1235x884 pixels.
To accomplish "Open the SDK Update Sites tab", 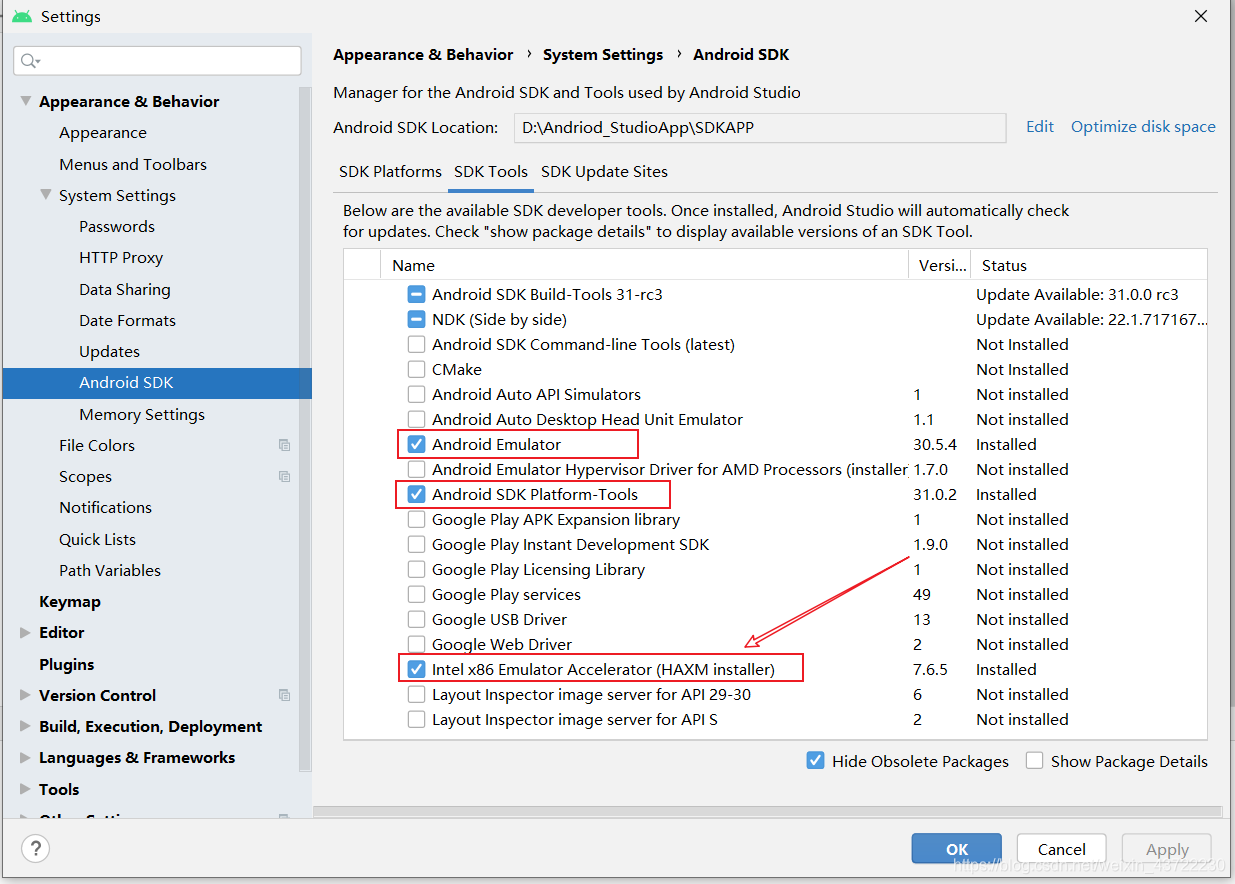I will point(604,171).
